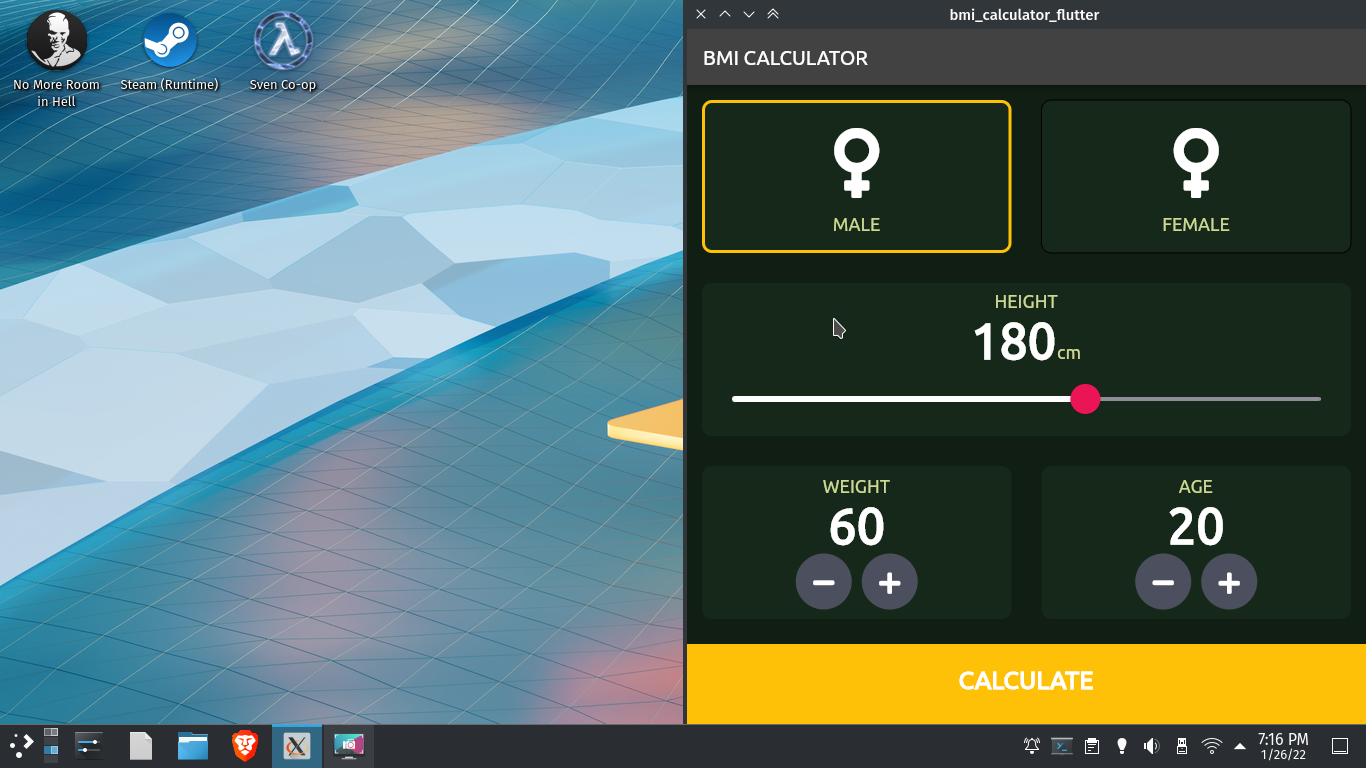This screenshot has width=1366, height=768.
Task: Open the Spectacle screenshot tool in taskbar
Action: click(x=349, y=745)
